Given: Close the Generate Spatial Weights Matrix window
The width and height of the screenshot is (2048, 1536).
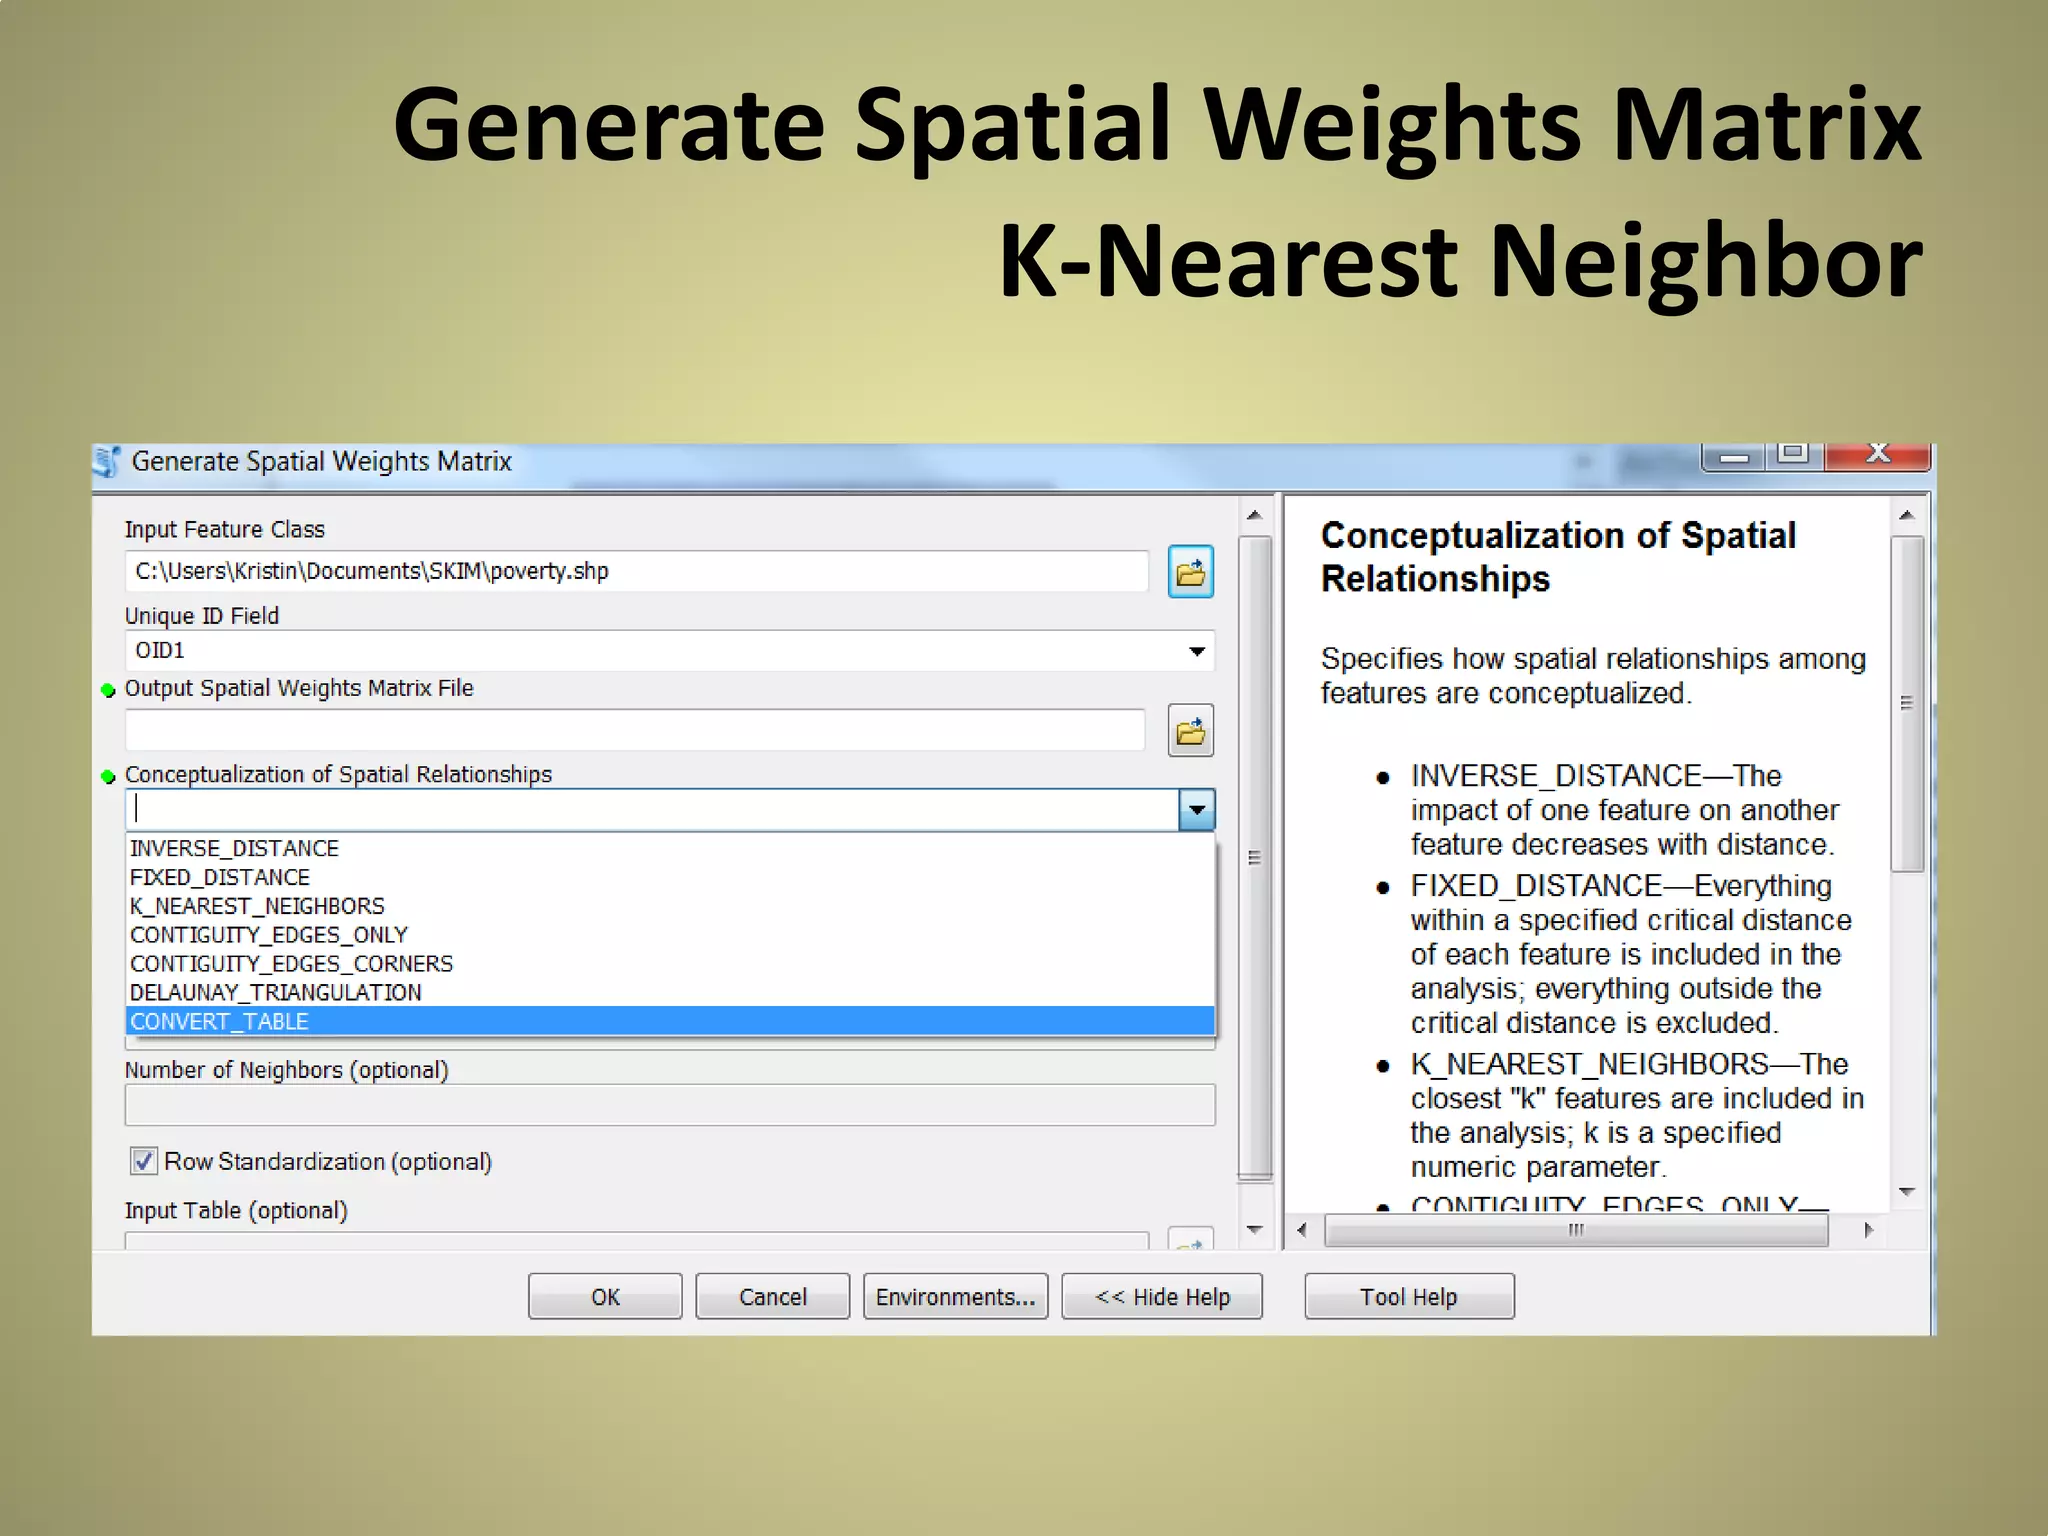Looking at the screenshot, I should click(1877, 455).
